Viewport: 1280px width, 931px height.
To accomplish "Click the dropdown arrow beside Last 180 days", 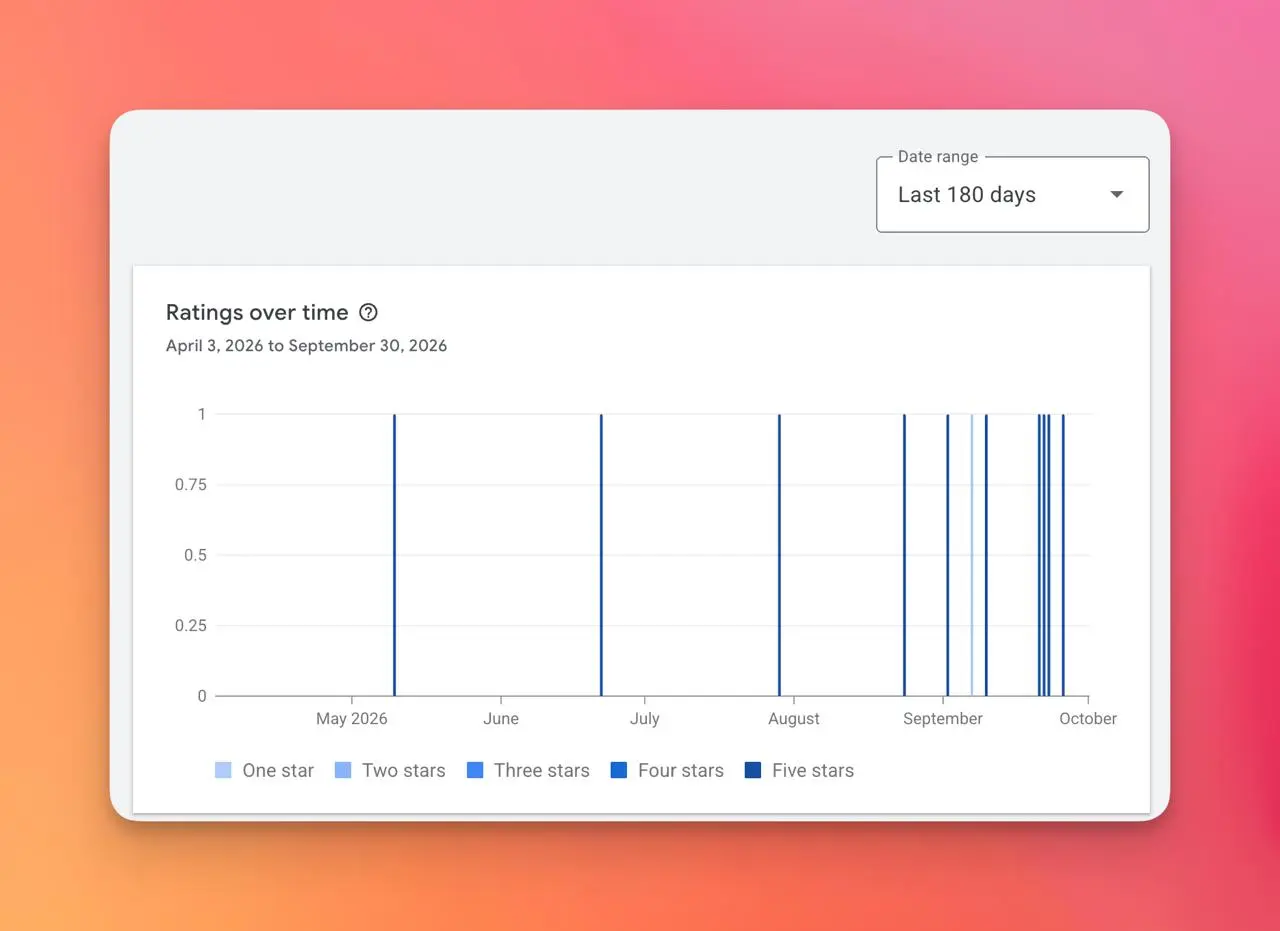I will 1117,195.
